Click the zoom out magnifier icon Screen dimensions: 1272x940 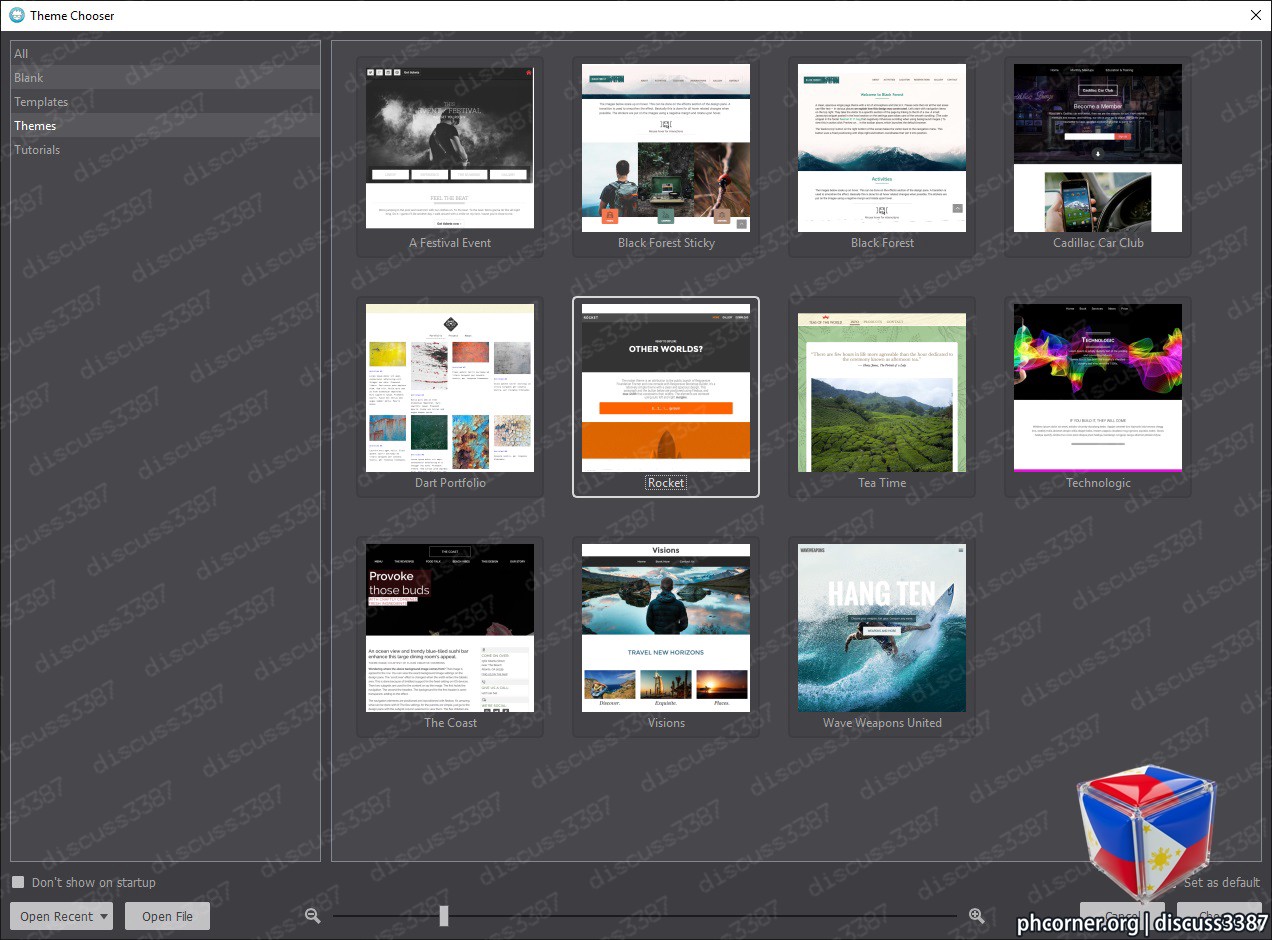point(313,916)
